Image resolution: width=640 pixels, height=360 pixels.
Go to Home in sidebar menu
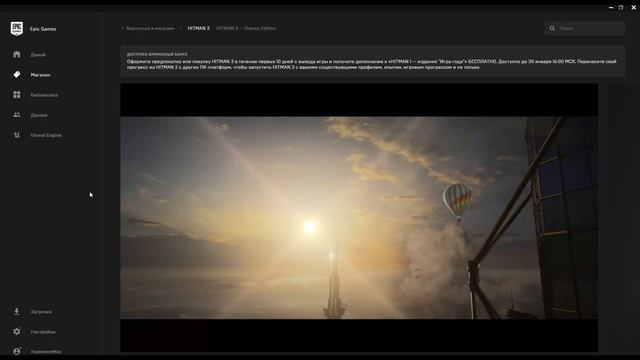38,55
